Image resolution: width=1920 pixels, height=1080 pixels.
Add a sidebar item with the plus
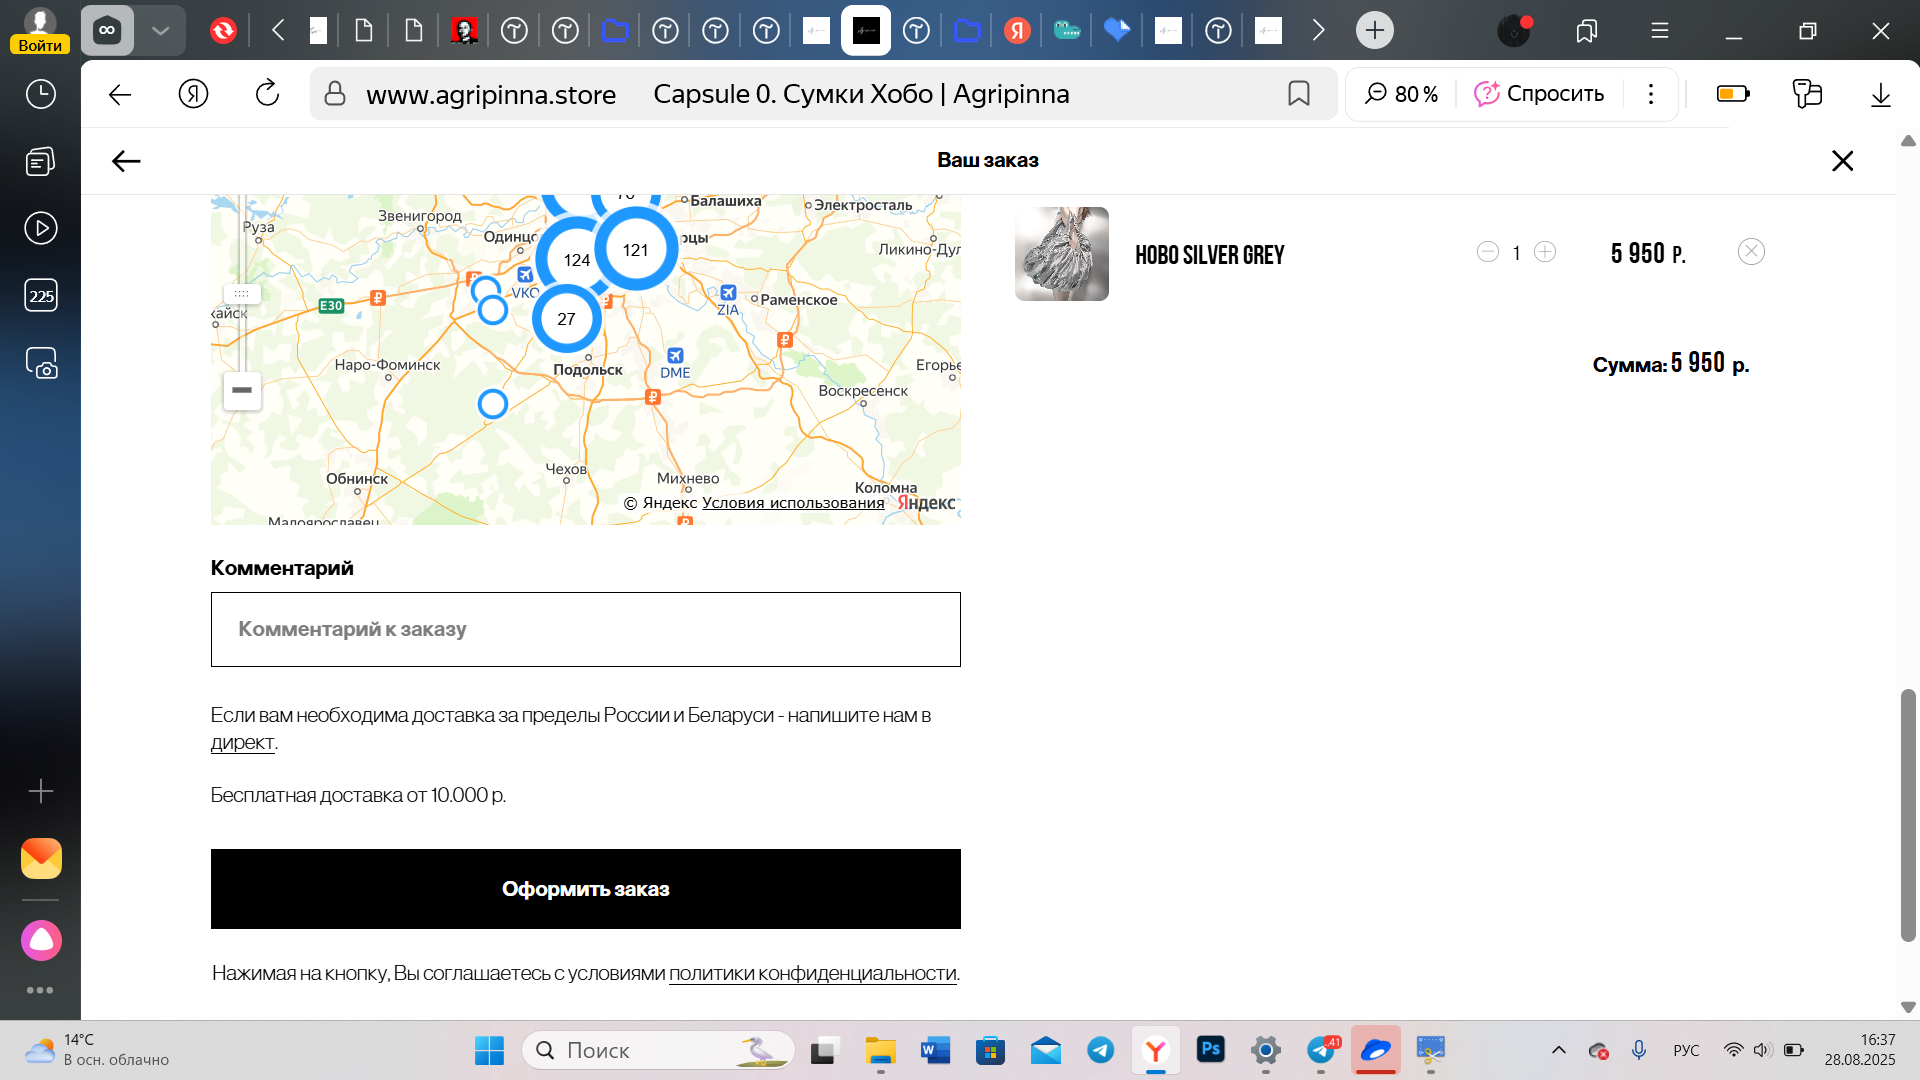(41, 791)
